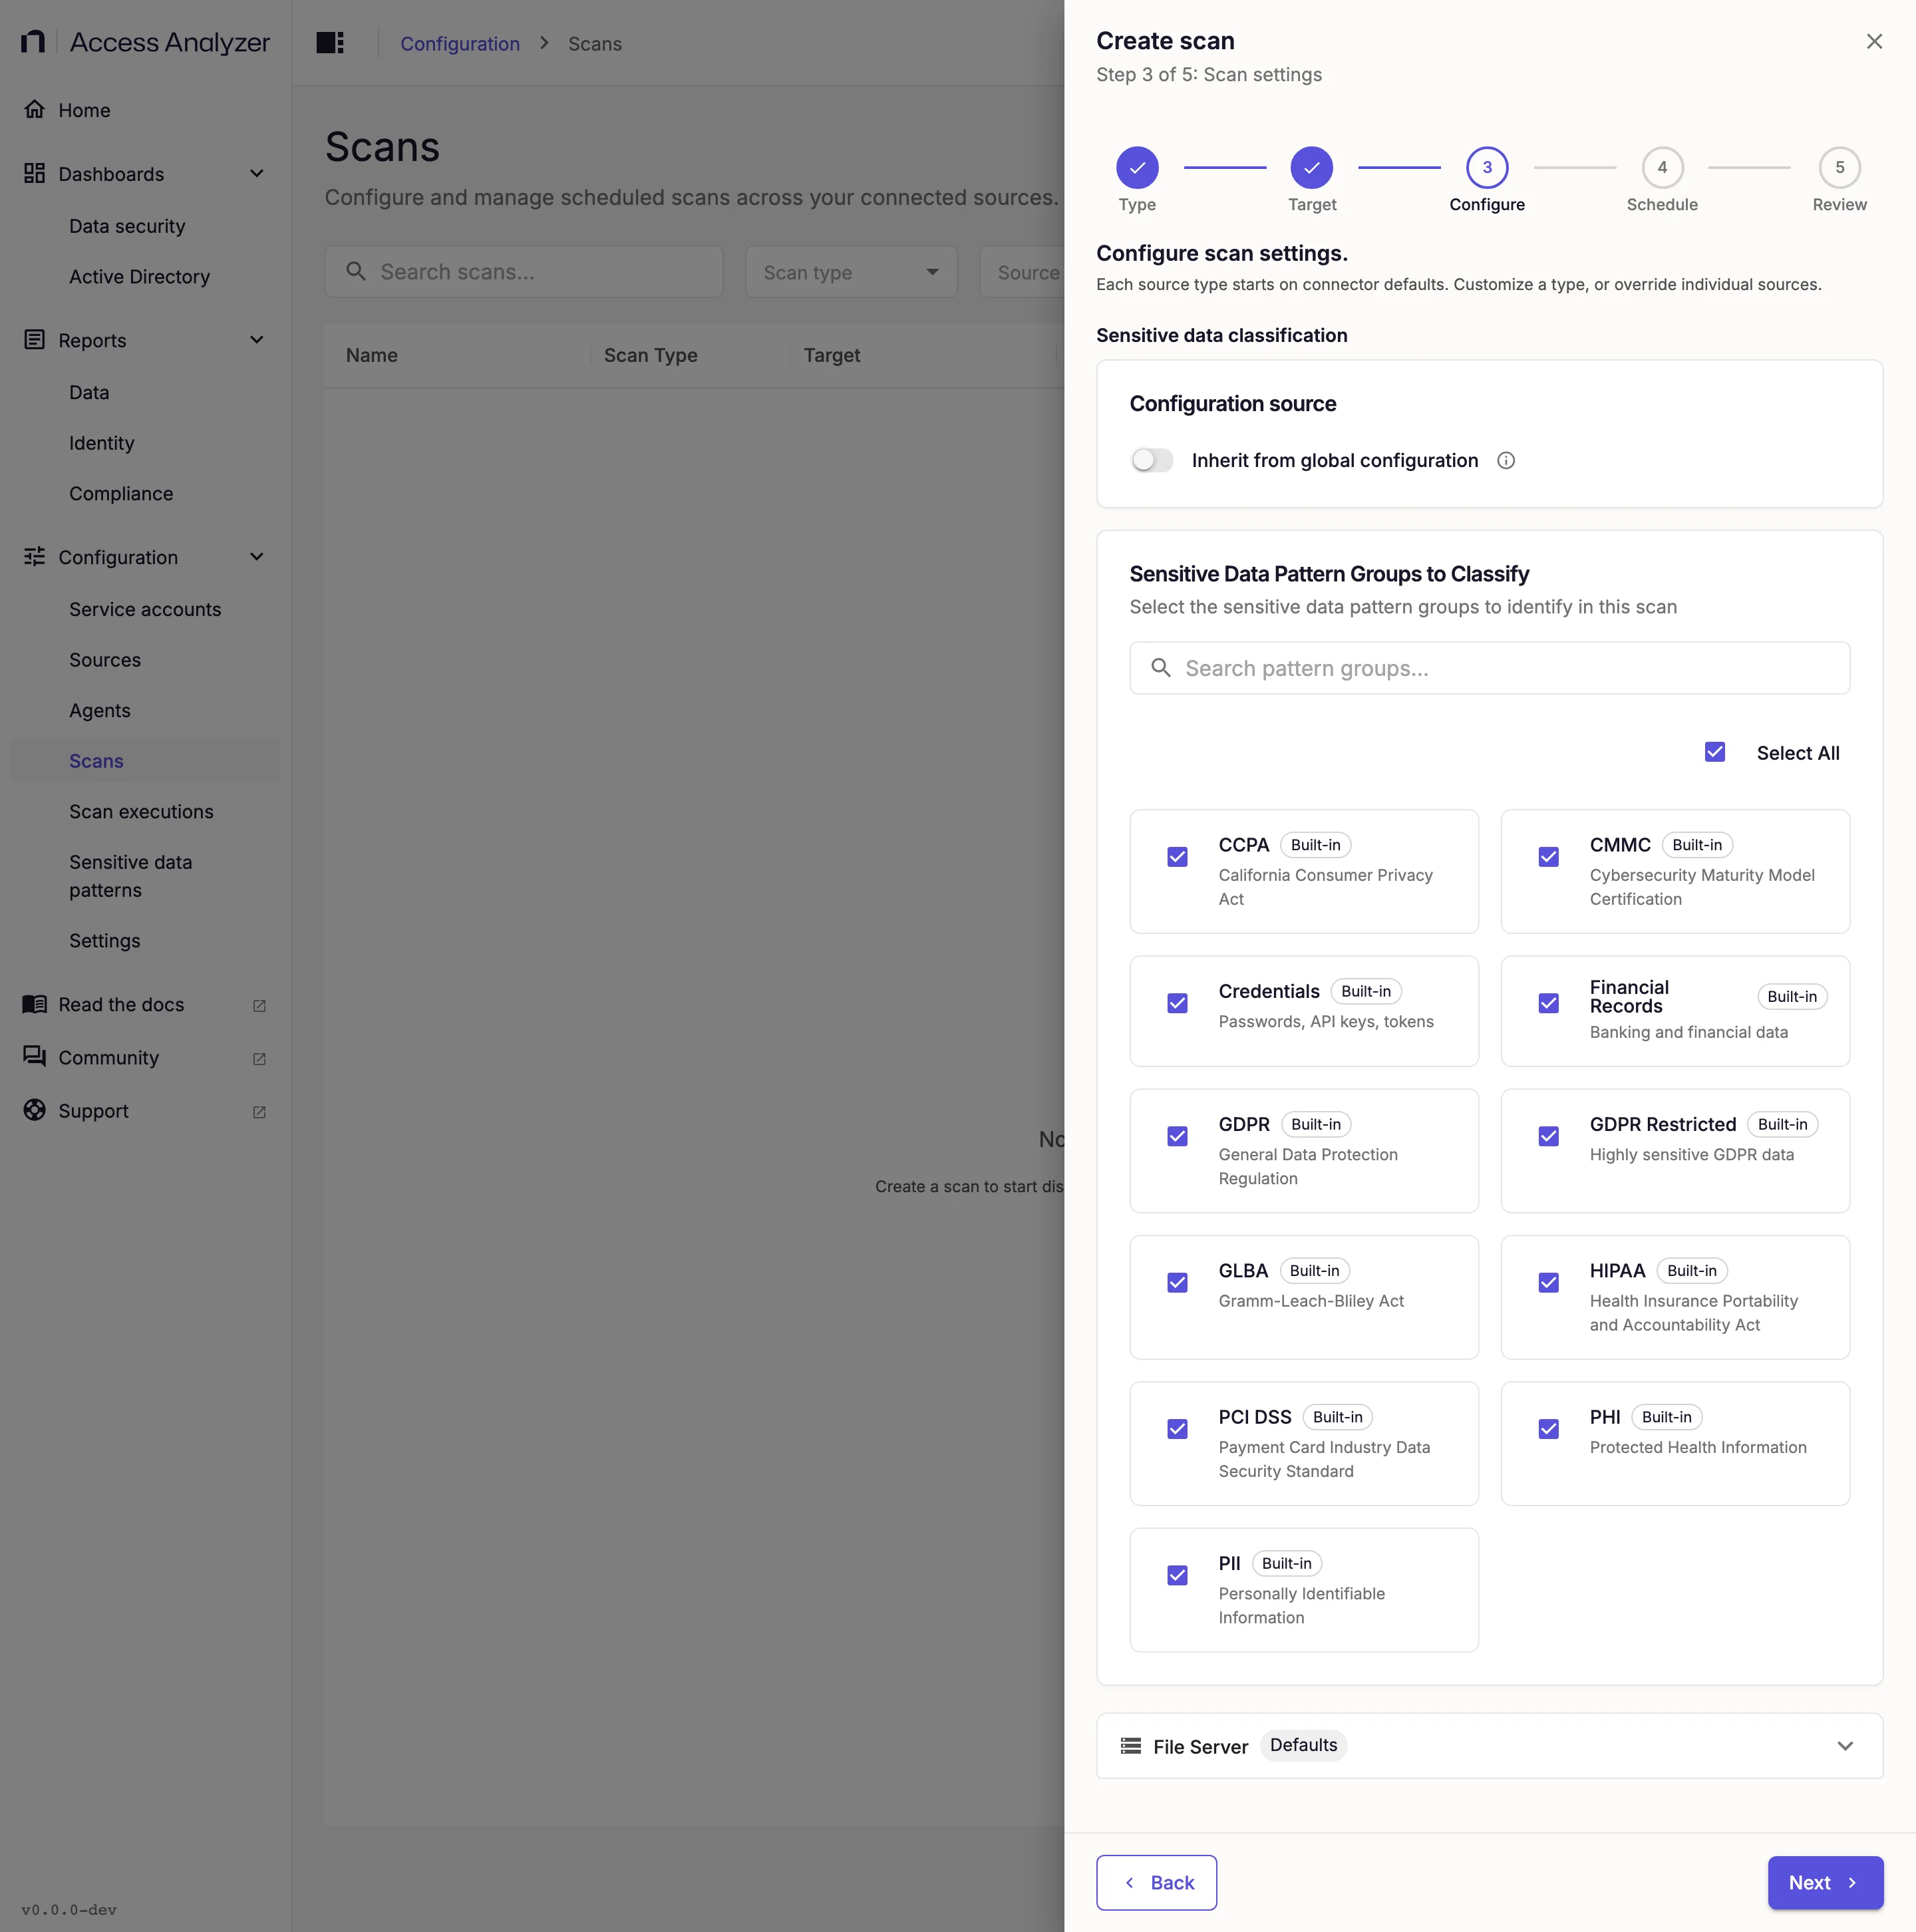This screenshot has width=1916, height=1932.
Task: Click external-link icon beside Support
Action: point(259,1111)
